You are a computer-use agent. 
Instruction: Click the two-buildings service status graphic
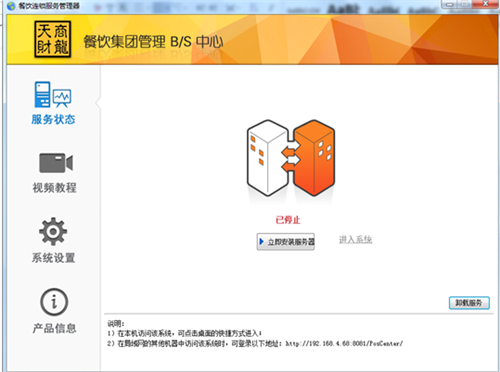click(x=291, y=158)
